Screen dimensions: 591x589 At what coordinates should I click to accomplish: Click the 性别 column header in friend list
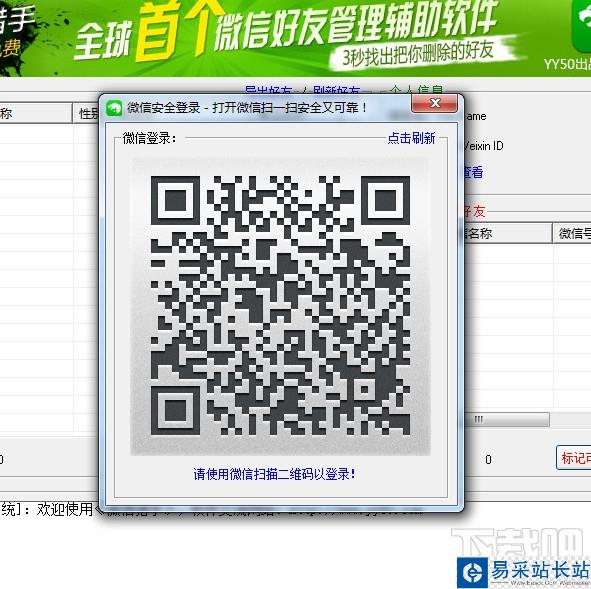coord(86,113)
